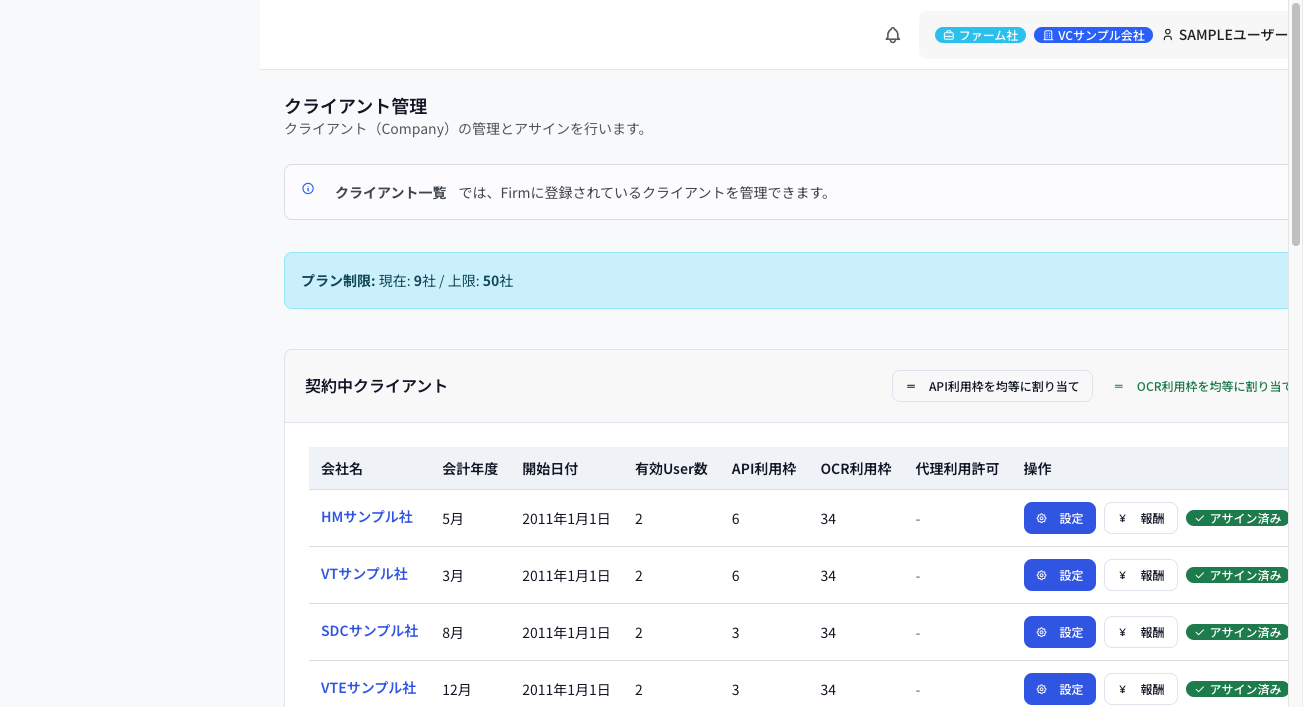Image resolution: width=1303 pixels, height=707 pixels.
Task: Switch workspace using the ファーム社 badge
Action: tap(980, 34)
